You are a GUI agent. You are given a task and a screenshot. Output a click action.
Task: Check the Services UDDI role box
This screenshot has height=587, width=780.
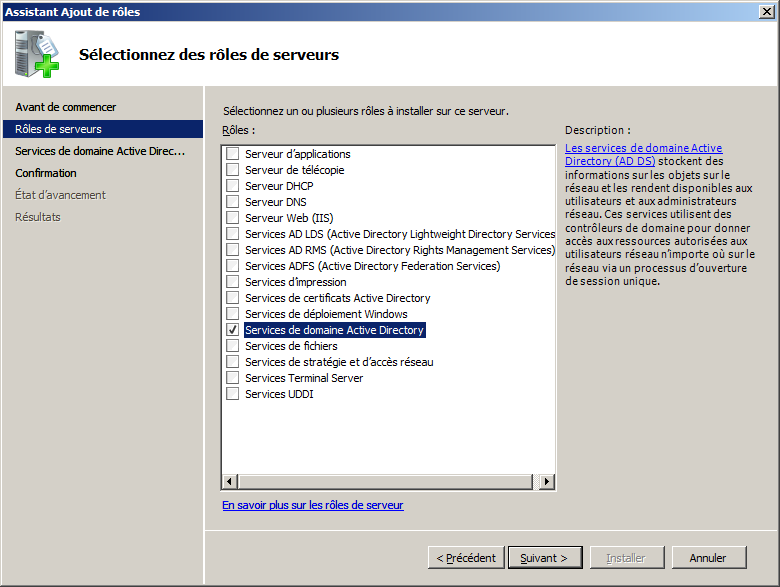[x=233, y=394]
